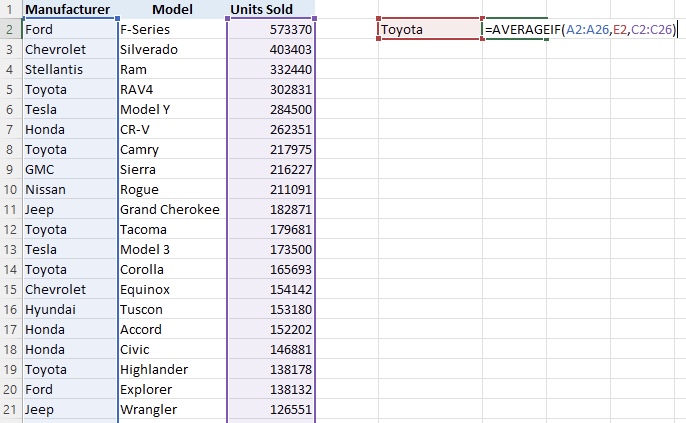This screenshot has height=423, width=686.
Task: Click the Highlander model cell
Action: [172, 370]
